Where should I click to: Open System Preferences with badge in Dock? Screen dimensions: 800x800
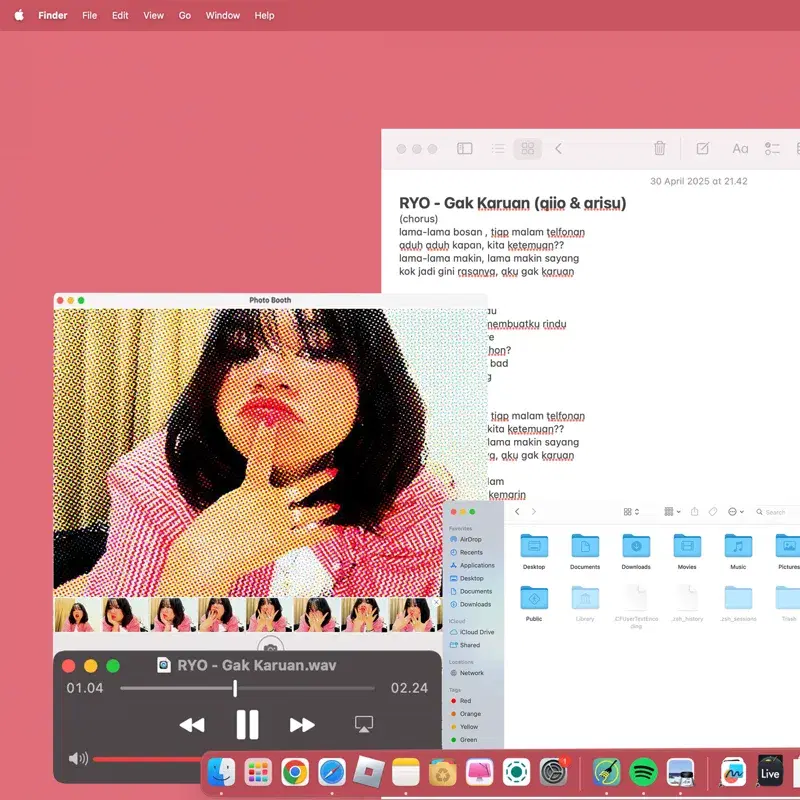point(554,772)
